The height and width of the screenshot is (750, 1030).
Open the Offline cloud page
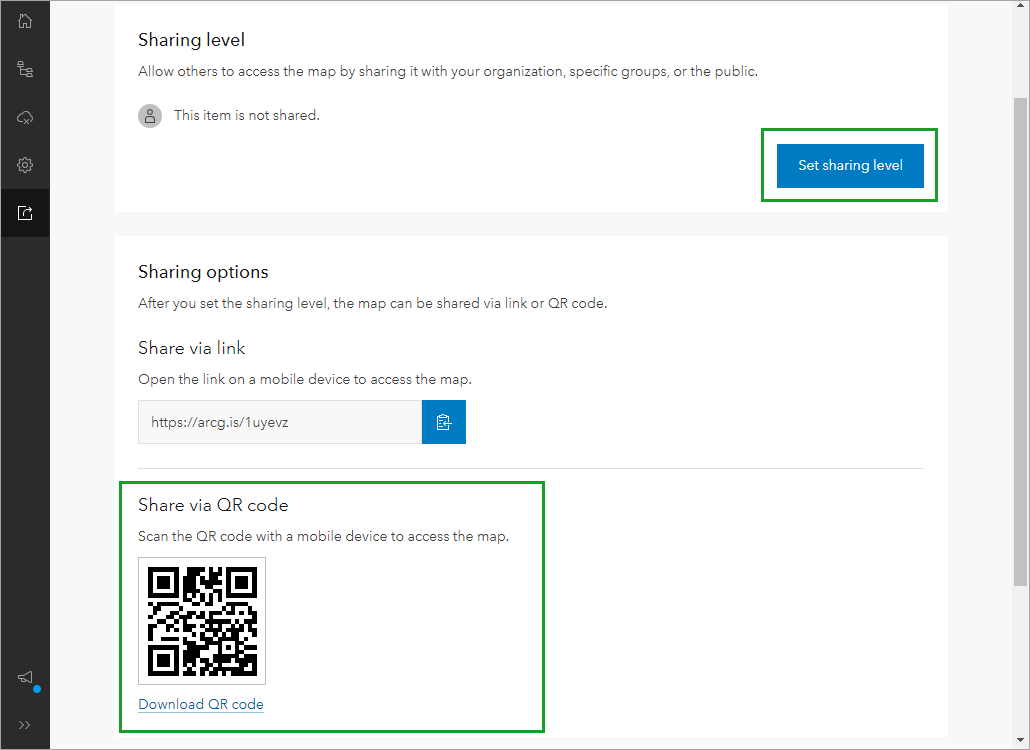(25, 117)
